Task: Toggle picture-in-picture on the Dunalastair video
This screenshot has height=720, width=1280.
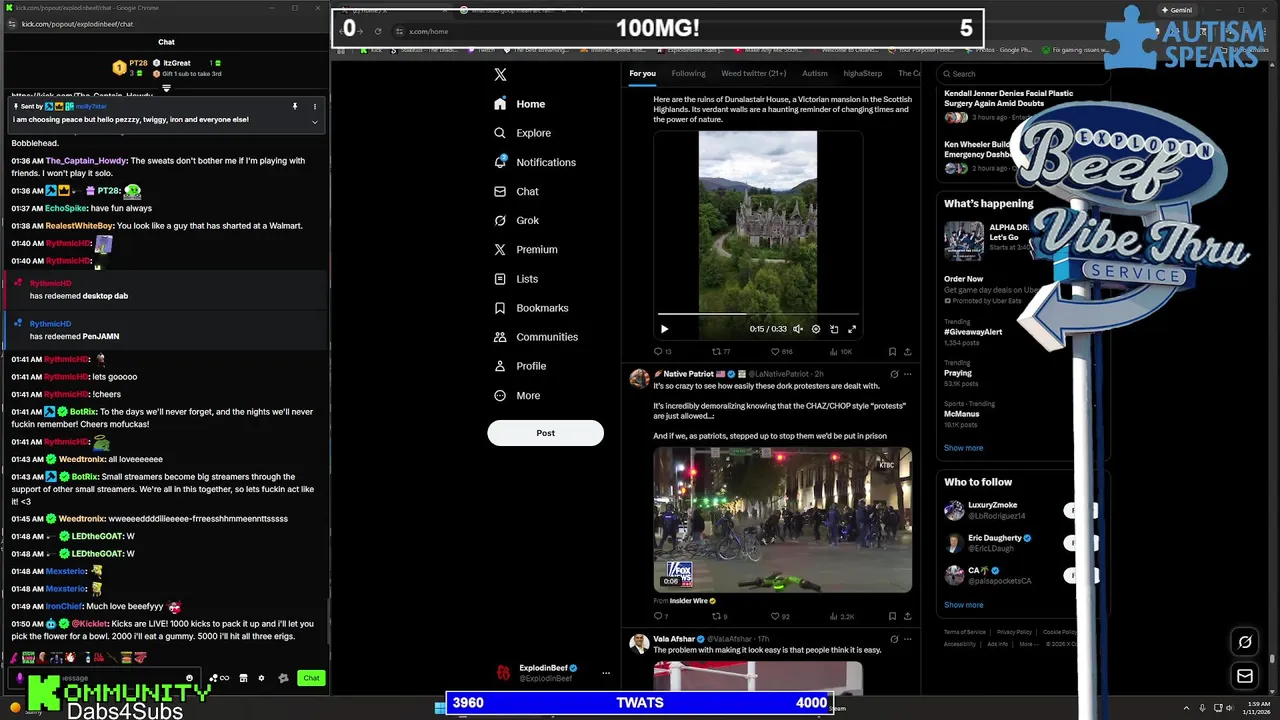Action: (834, 329)
